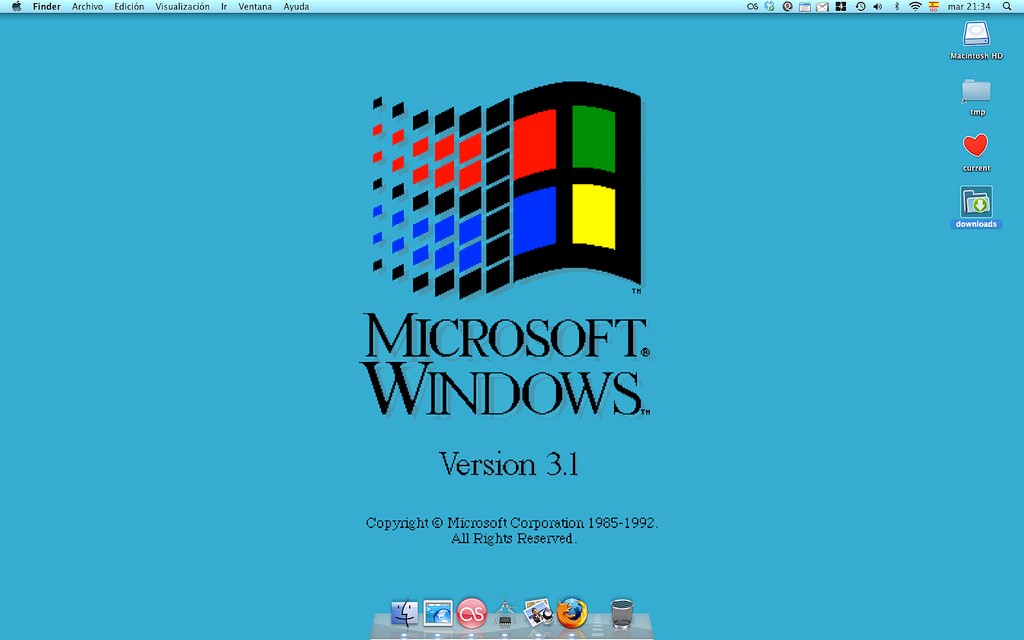This screenshot has width=1024, height=640.
Task: Open Spotlight search magnifier
Action: point(1007,7)
